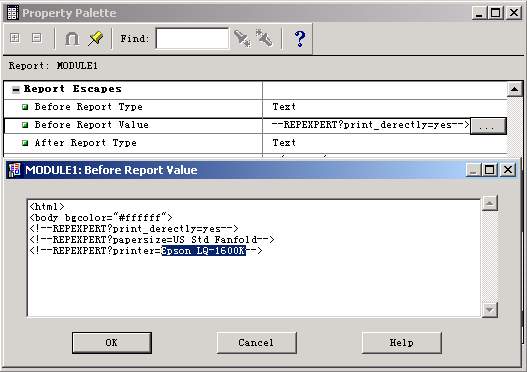The width and height of the screenshot is (527, 372).
Task: Click the Cancel button
Action: coord(256,343)
